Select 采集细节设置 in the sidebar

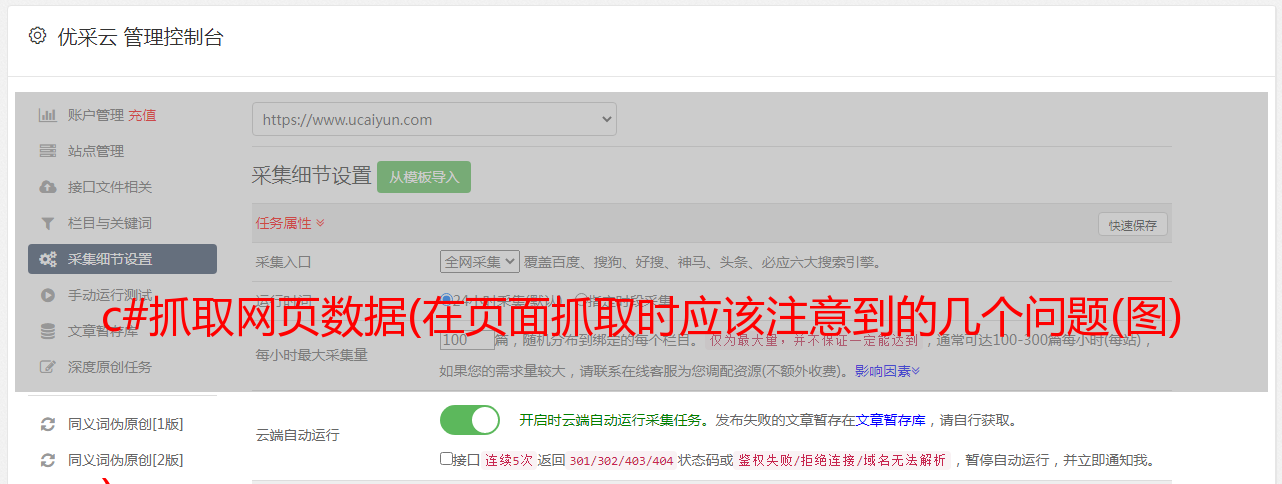coord(122,259)
